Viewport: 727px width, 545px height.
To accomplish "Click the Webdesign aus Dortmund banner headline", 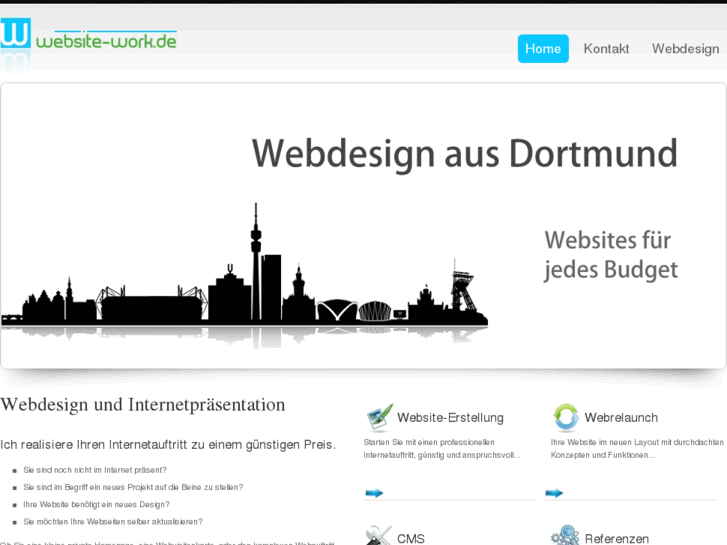I will tap(465, 154).
